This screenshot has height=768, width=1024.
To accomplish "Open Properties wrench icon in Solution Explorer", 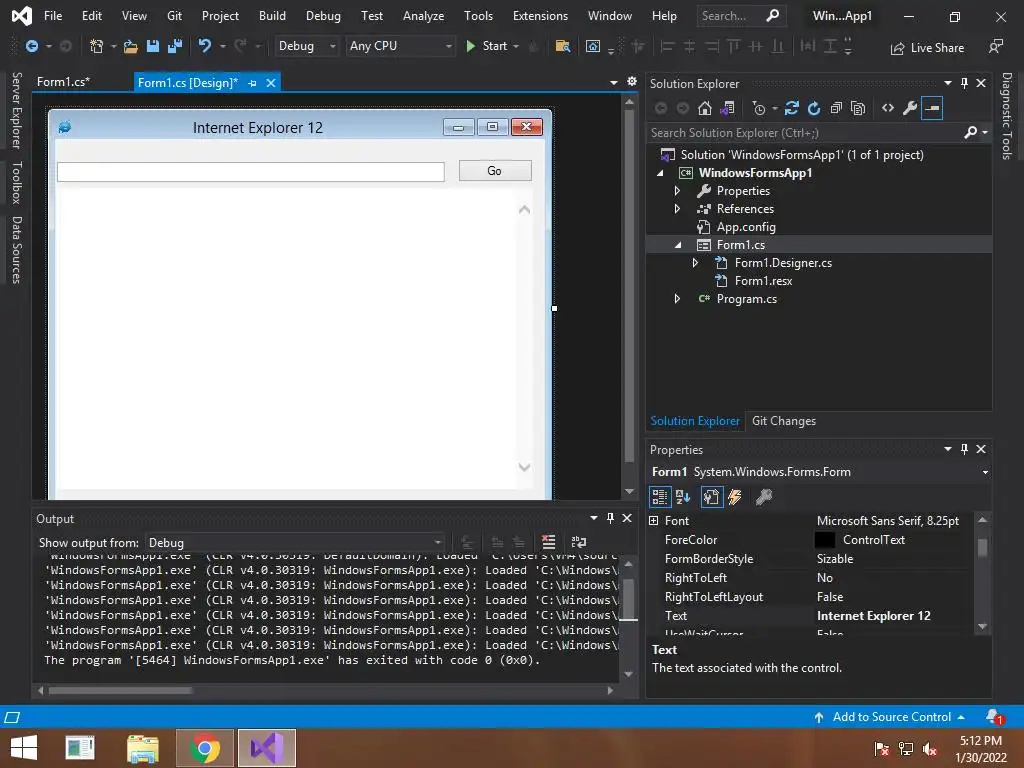I will coord(910,108).
